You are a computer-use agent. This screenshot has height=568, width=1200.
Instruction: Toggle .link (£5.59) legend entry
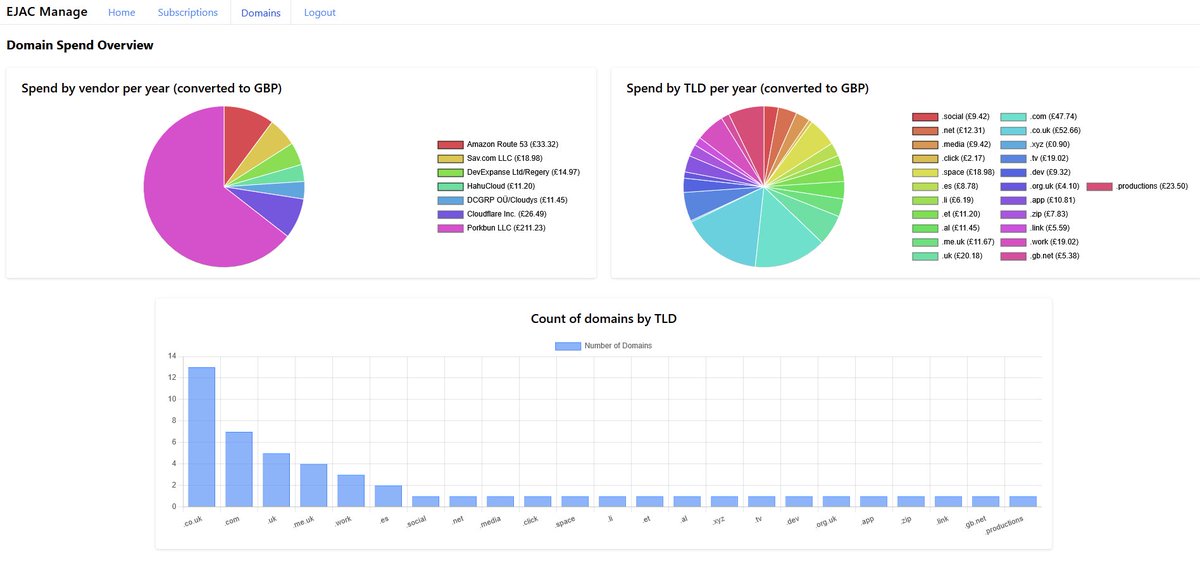click(x=1036, y=229)
